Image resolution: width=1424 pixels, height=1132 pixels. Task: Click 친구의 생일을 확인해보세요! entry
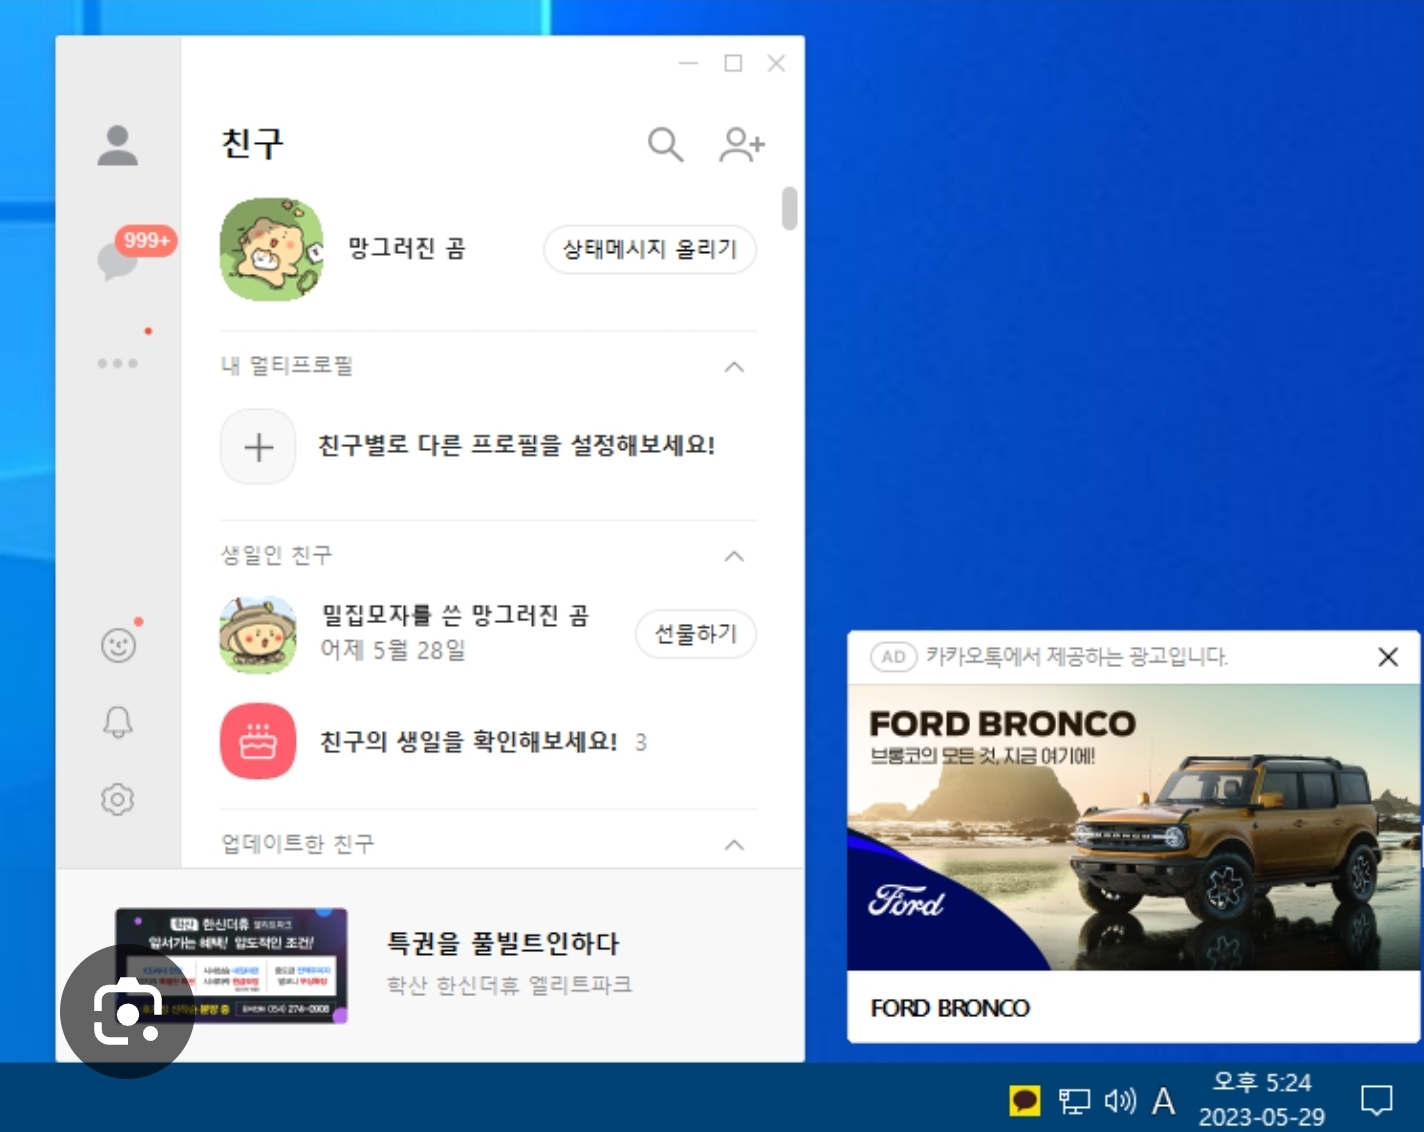468,741
